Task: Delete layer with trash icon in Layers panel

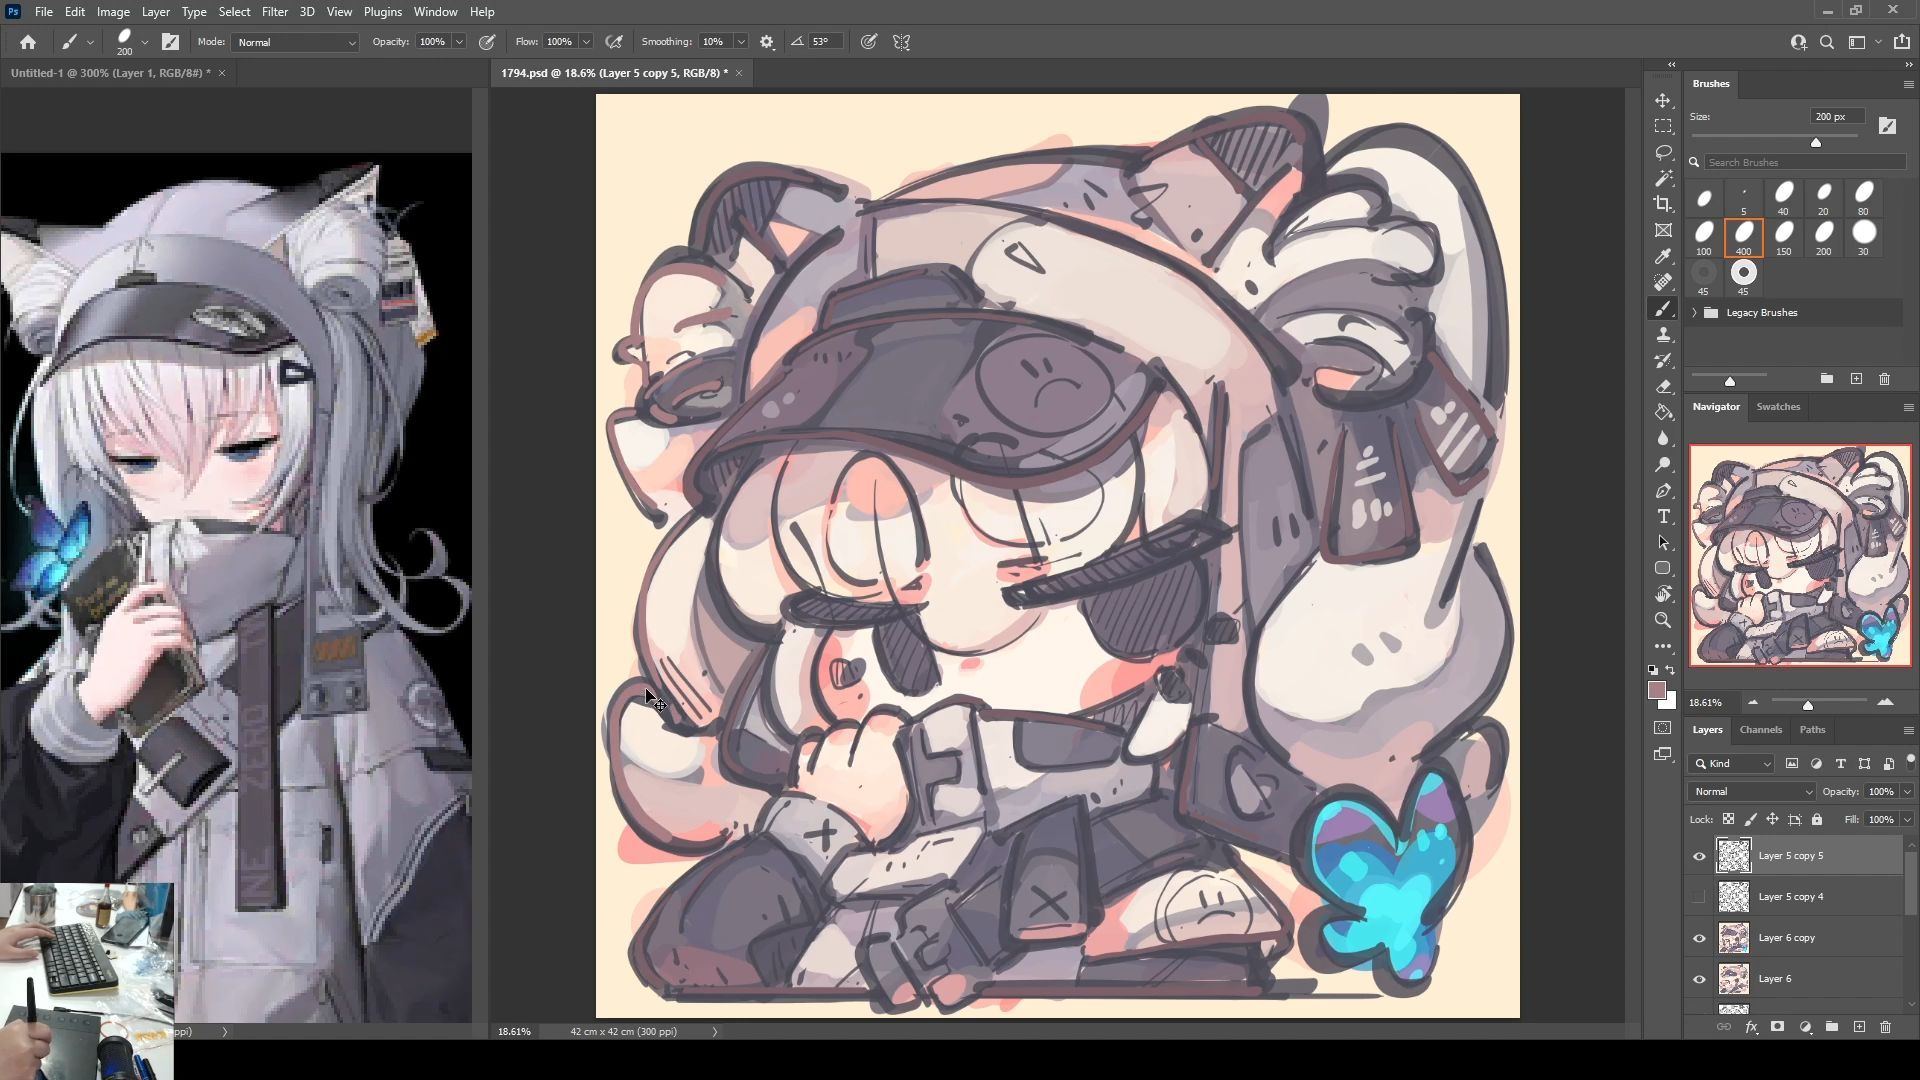Action: 1885,1027
